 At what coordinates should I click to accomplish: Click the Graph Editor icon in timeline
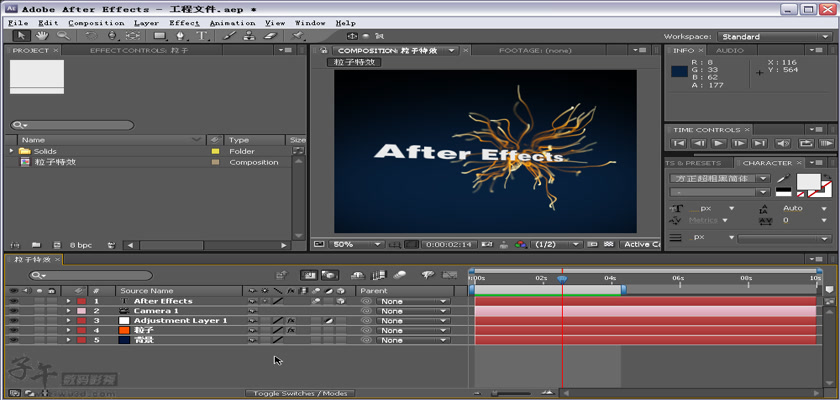[448, 275]
